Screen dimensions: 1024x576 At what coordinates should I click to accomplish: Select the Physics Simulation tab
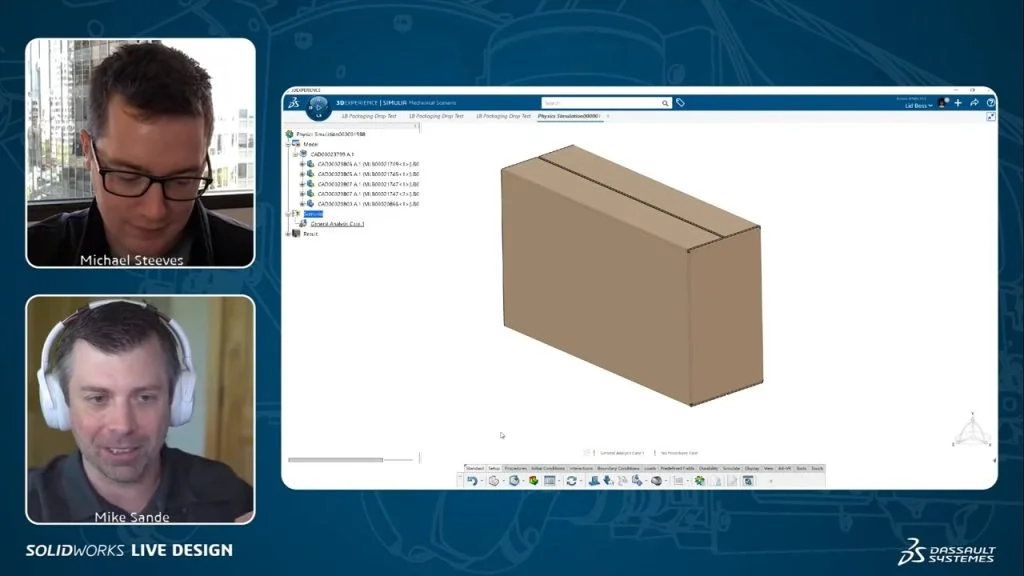click(569, 116)
